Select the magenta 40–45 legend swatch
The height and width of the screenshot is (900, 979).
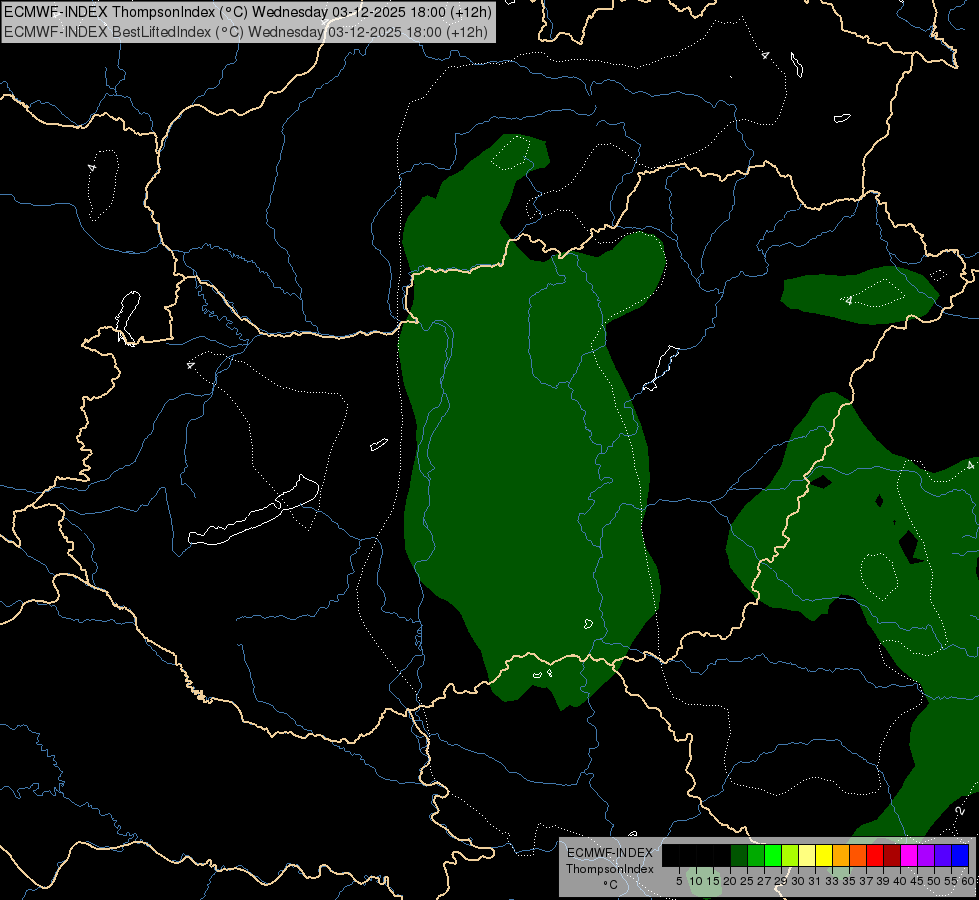[909, 855]
